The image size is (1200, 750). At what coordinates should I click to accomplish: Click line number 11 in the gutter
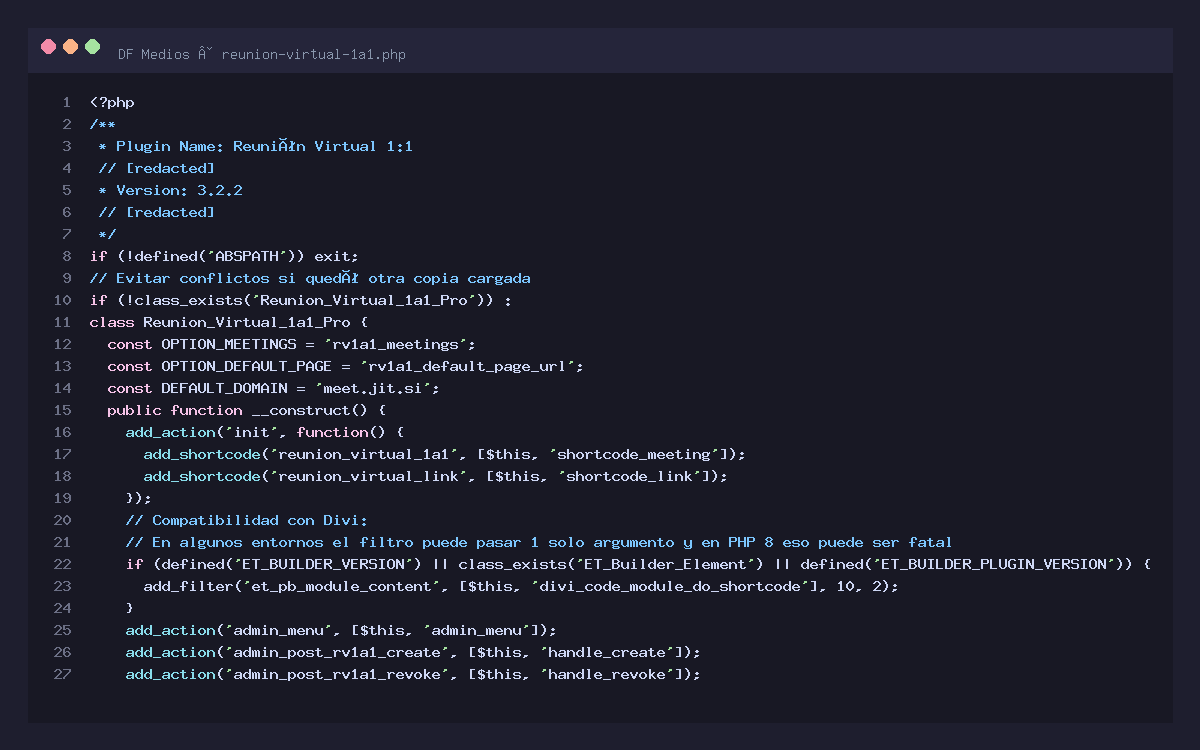pos(62,322)
